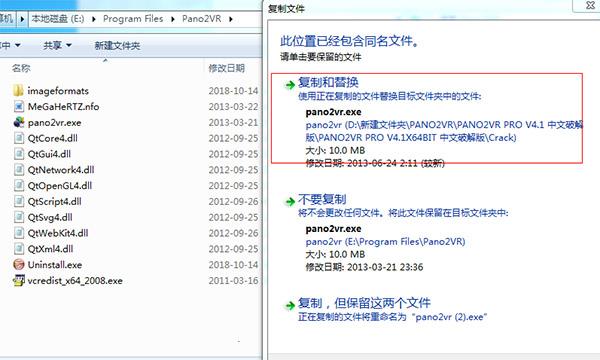The image size is (600, 360).
Task: Select file name vcredist_x64_2008.exe
Action: [75, 280]
